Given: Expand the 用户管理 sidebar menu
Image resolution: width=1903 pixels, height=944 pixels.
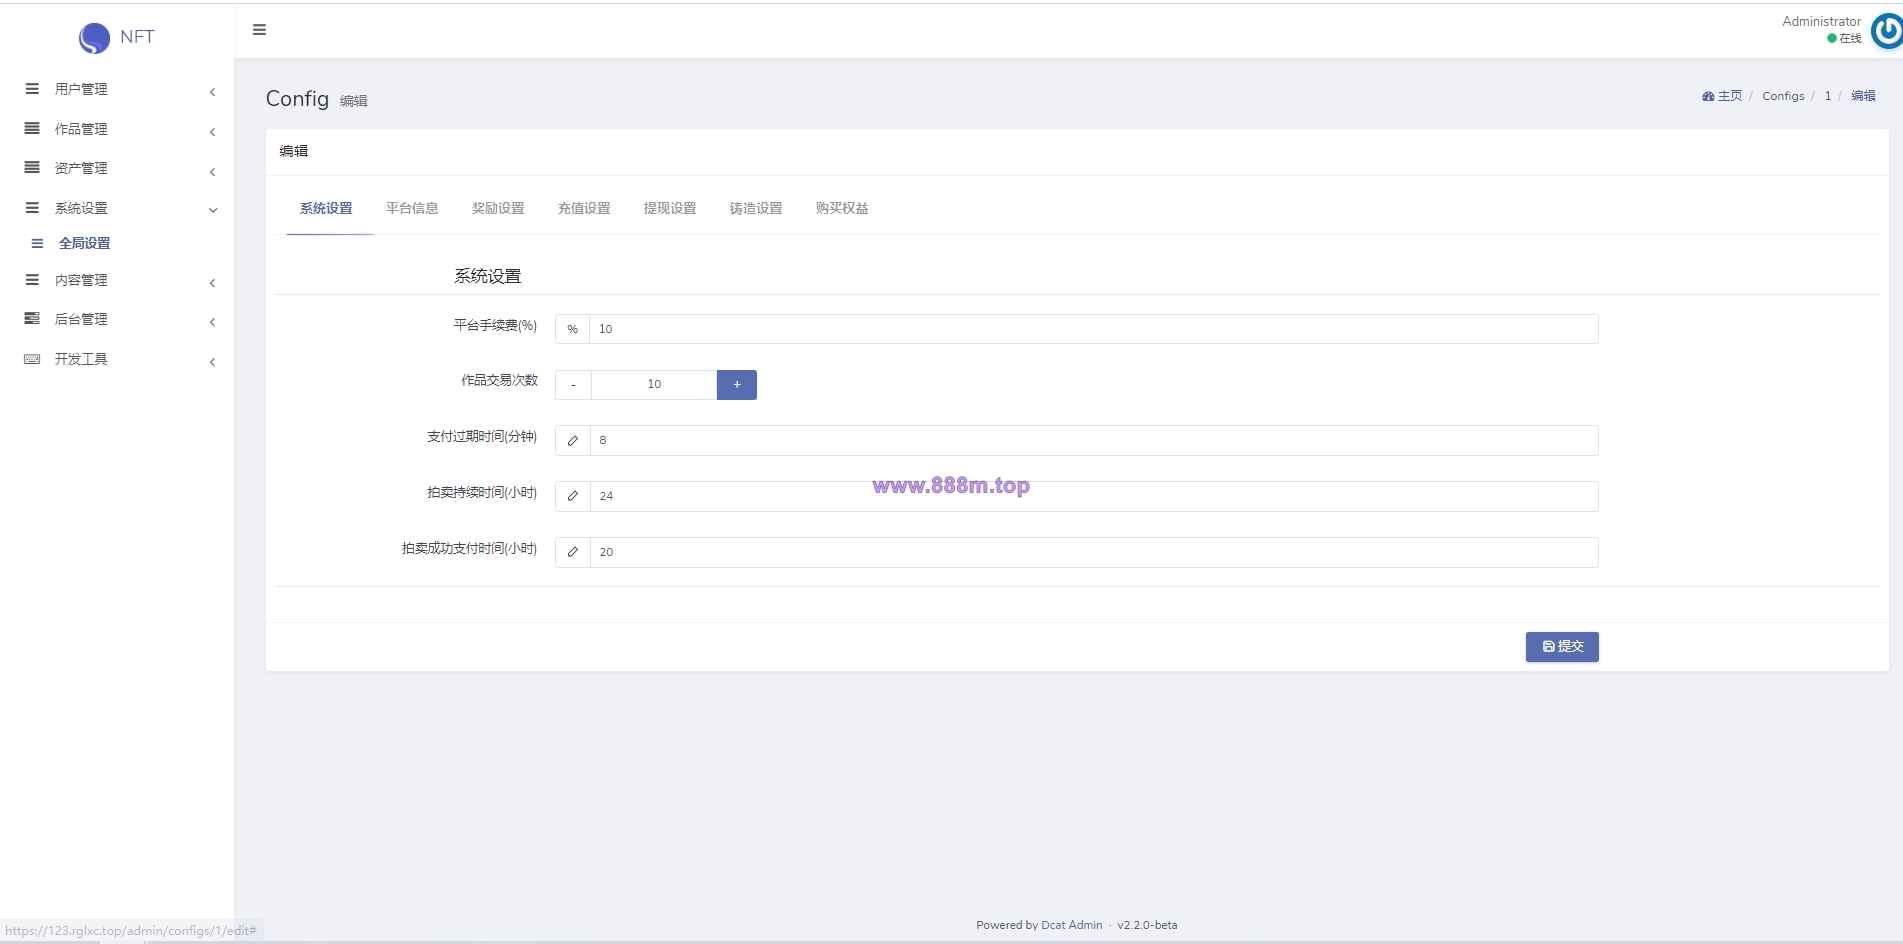Looking at the screenshot, I should click(120, 90).
